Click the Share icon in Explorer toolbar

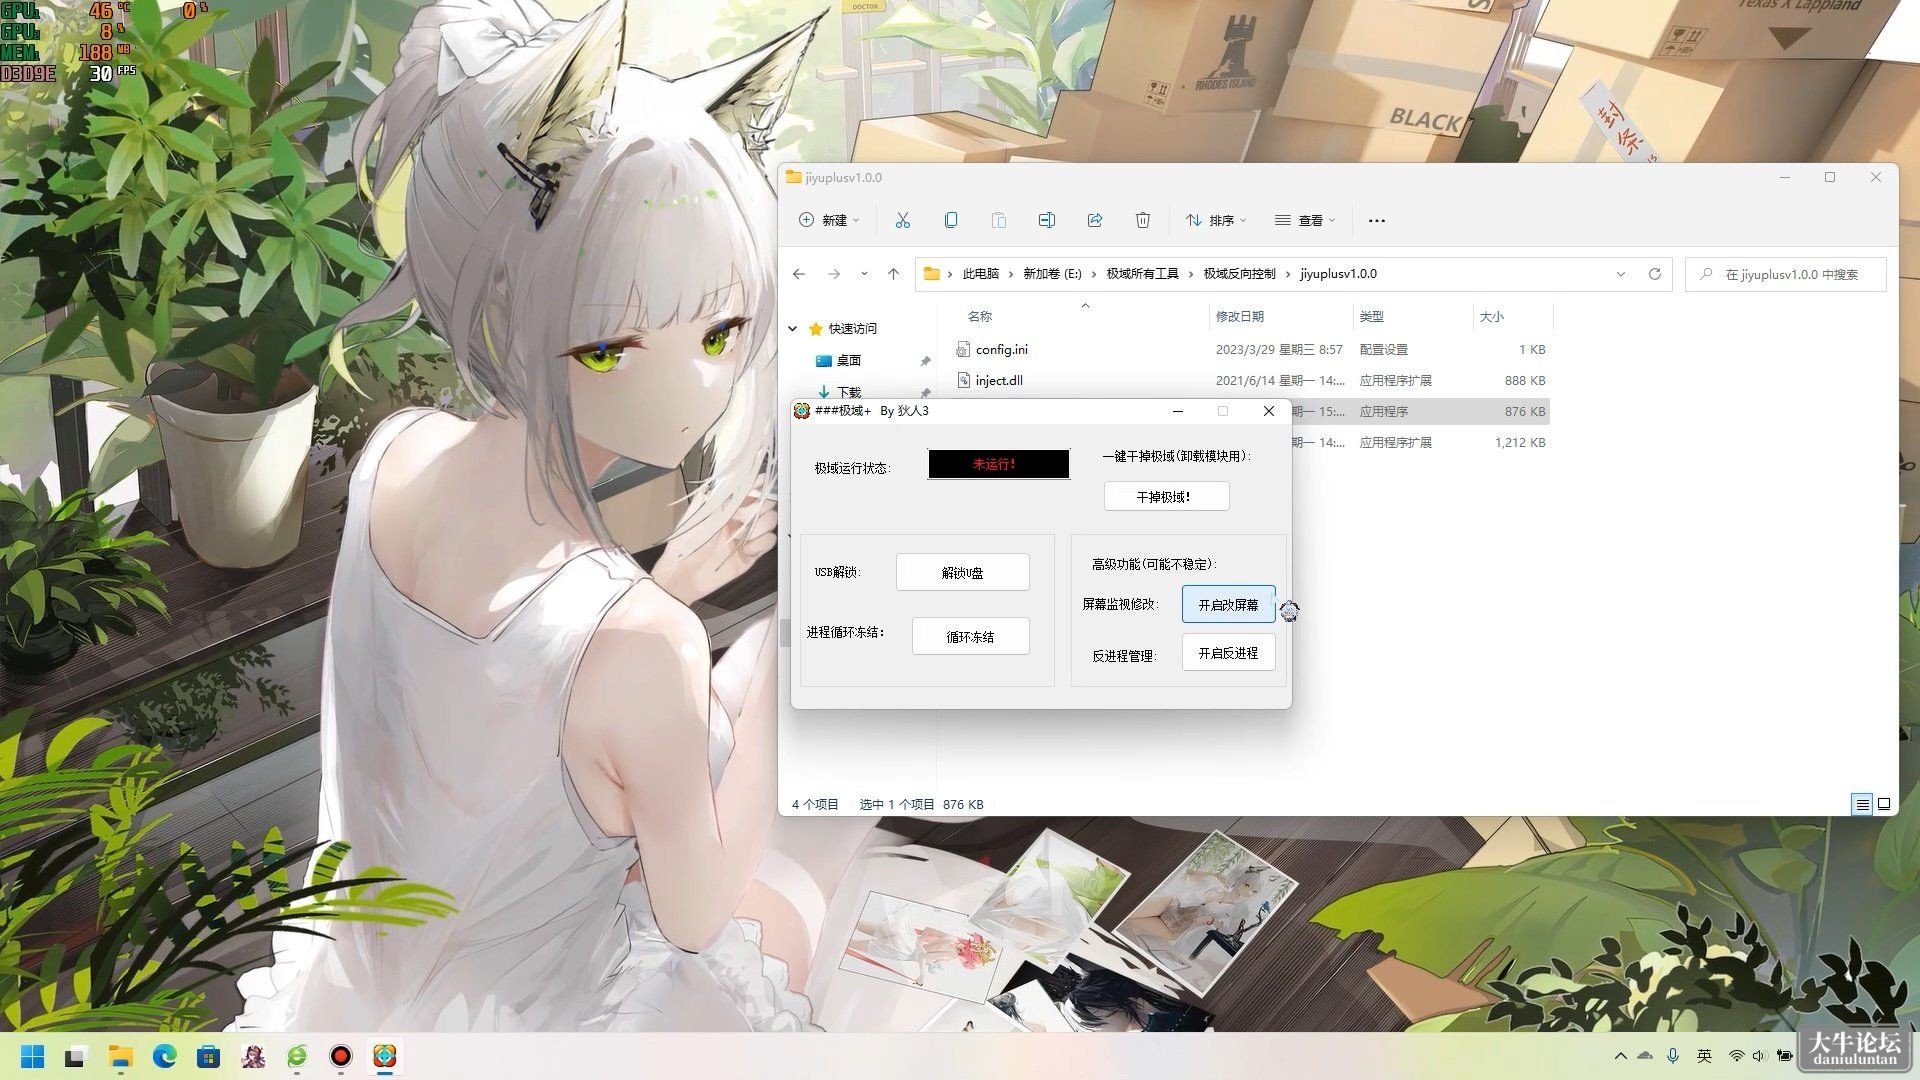1094,220
